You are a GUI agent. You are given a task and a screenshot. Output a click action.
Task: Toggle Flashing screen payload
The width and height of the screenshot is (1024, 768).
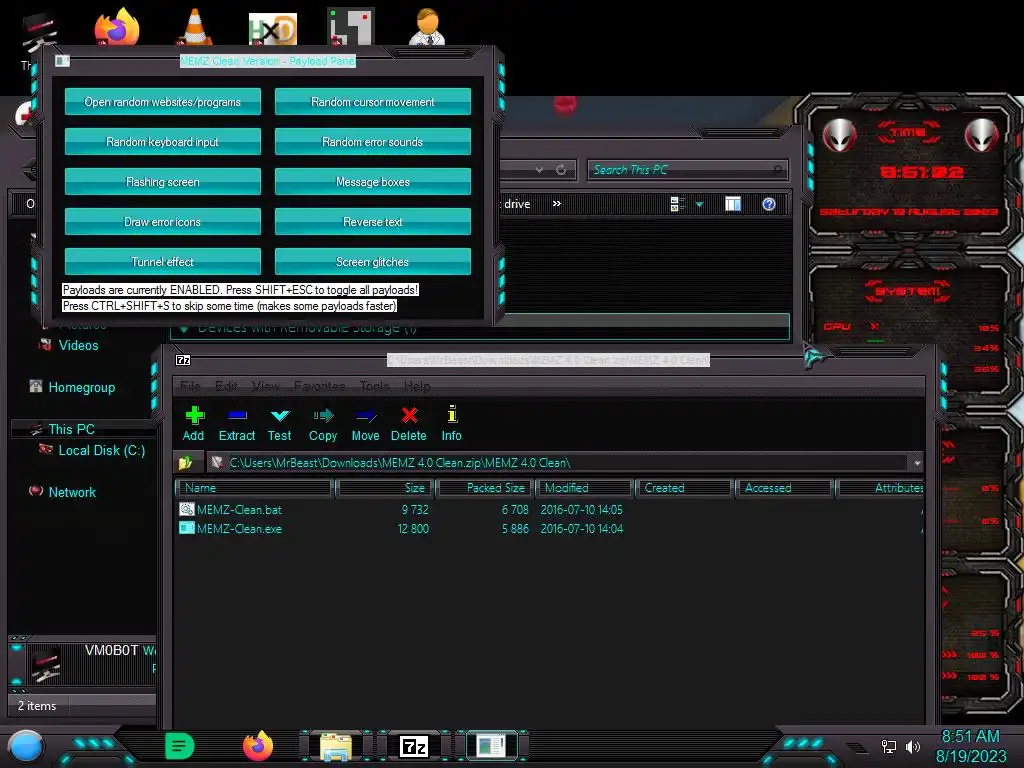click(x=163, y=182)
